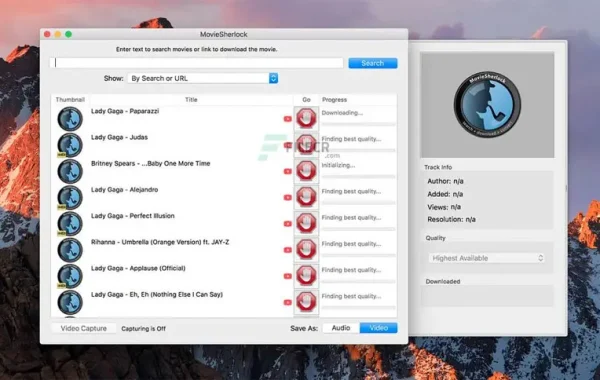Select title Lady Gaga - Applause (Official)
The image size is (600, 380).
pos(138,268)
